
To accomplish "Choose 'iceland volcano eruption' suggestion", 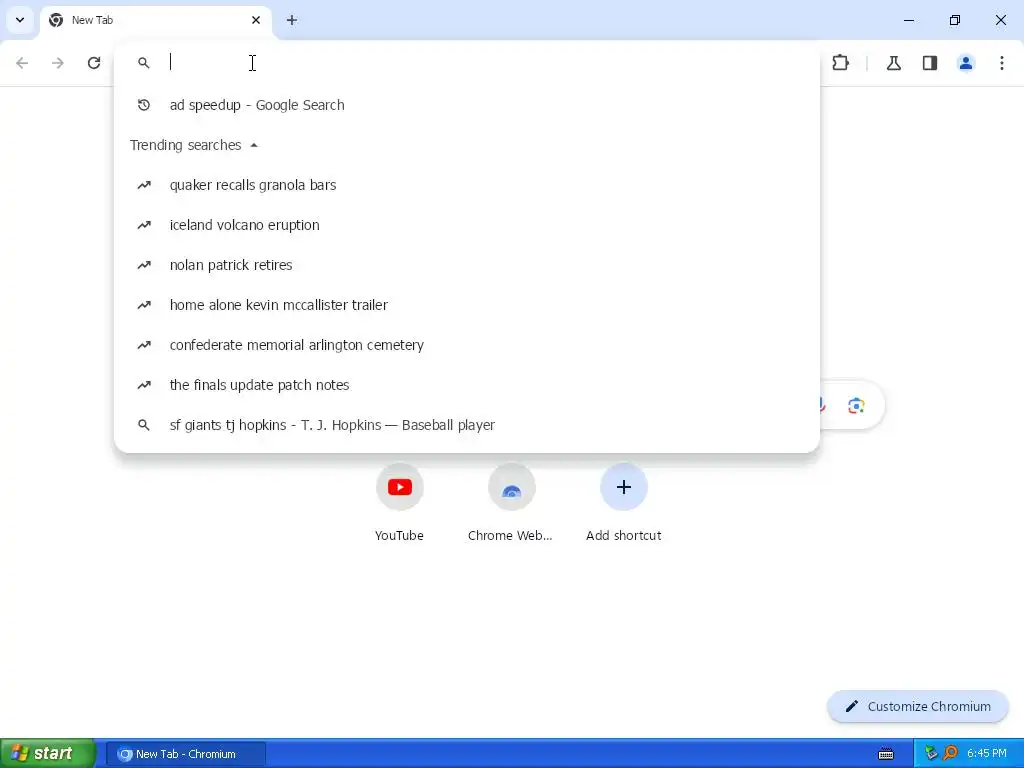I will click(x=466, y=225).
